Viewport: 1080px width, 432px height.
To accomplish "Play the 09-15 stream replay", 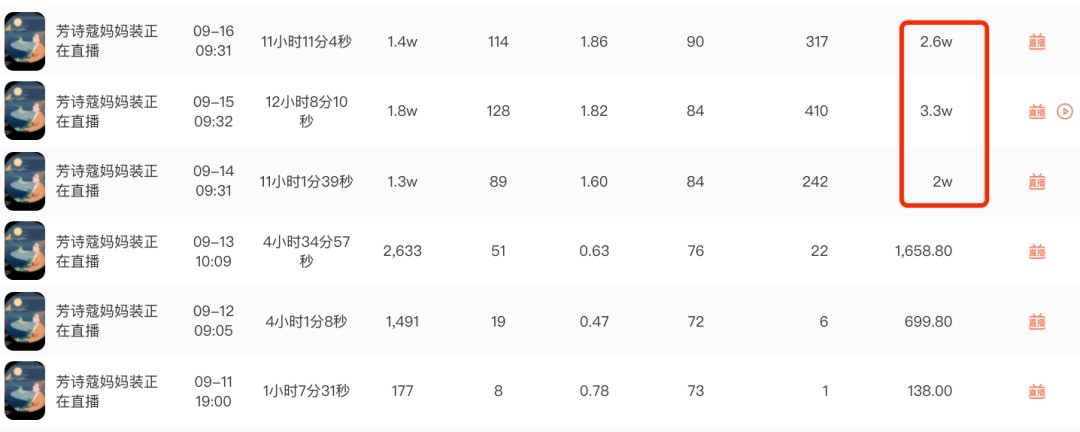I will [x=1064, y=111].
